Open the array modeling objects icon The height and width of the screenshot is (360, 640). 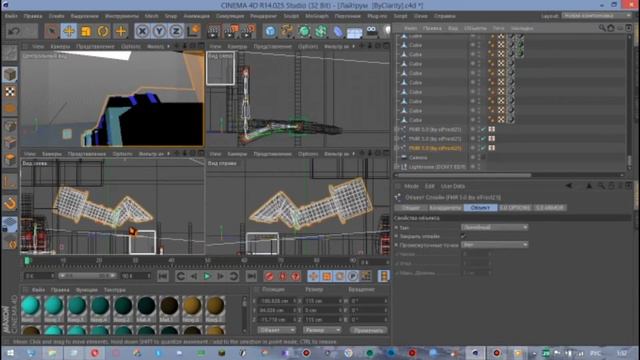point(321,31)
